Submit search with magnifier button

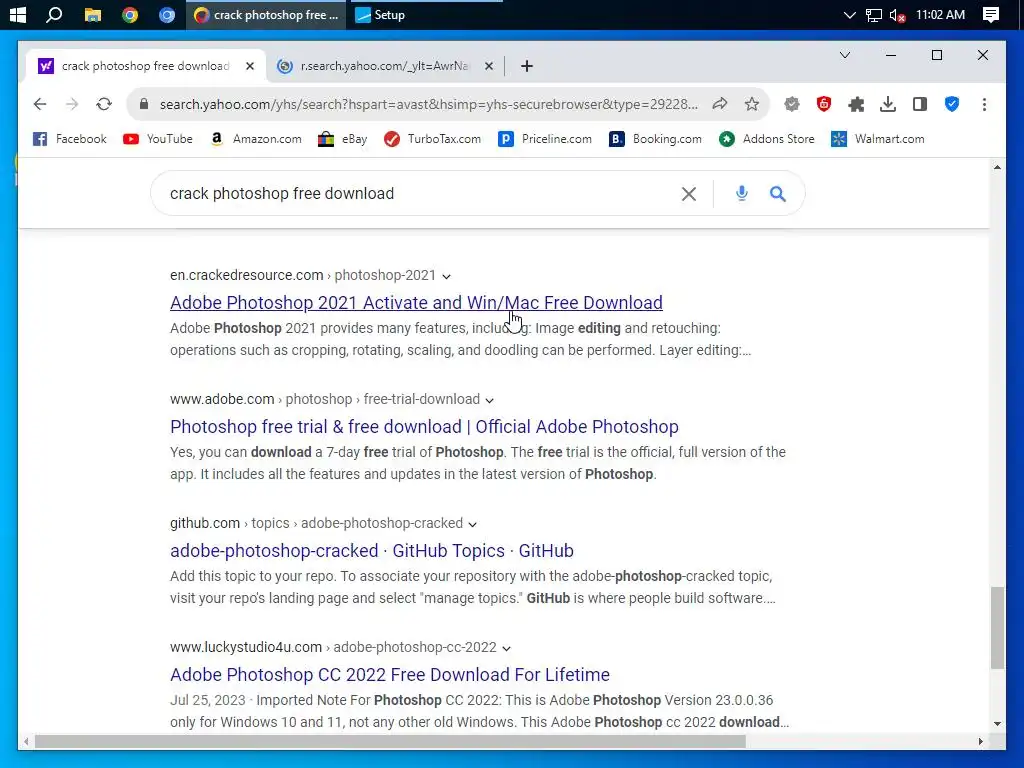click(x=777, y=193)
